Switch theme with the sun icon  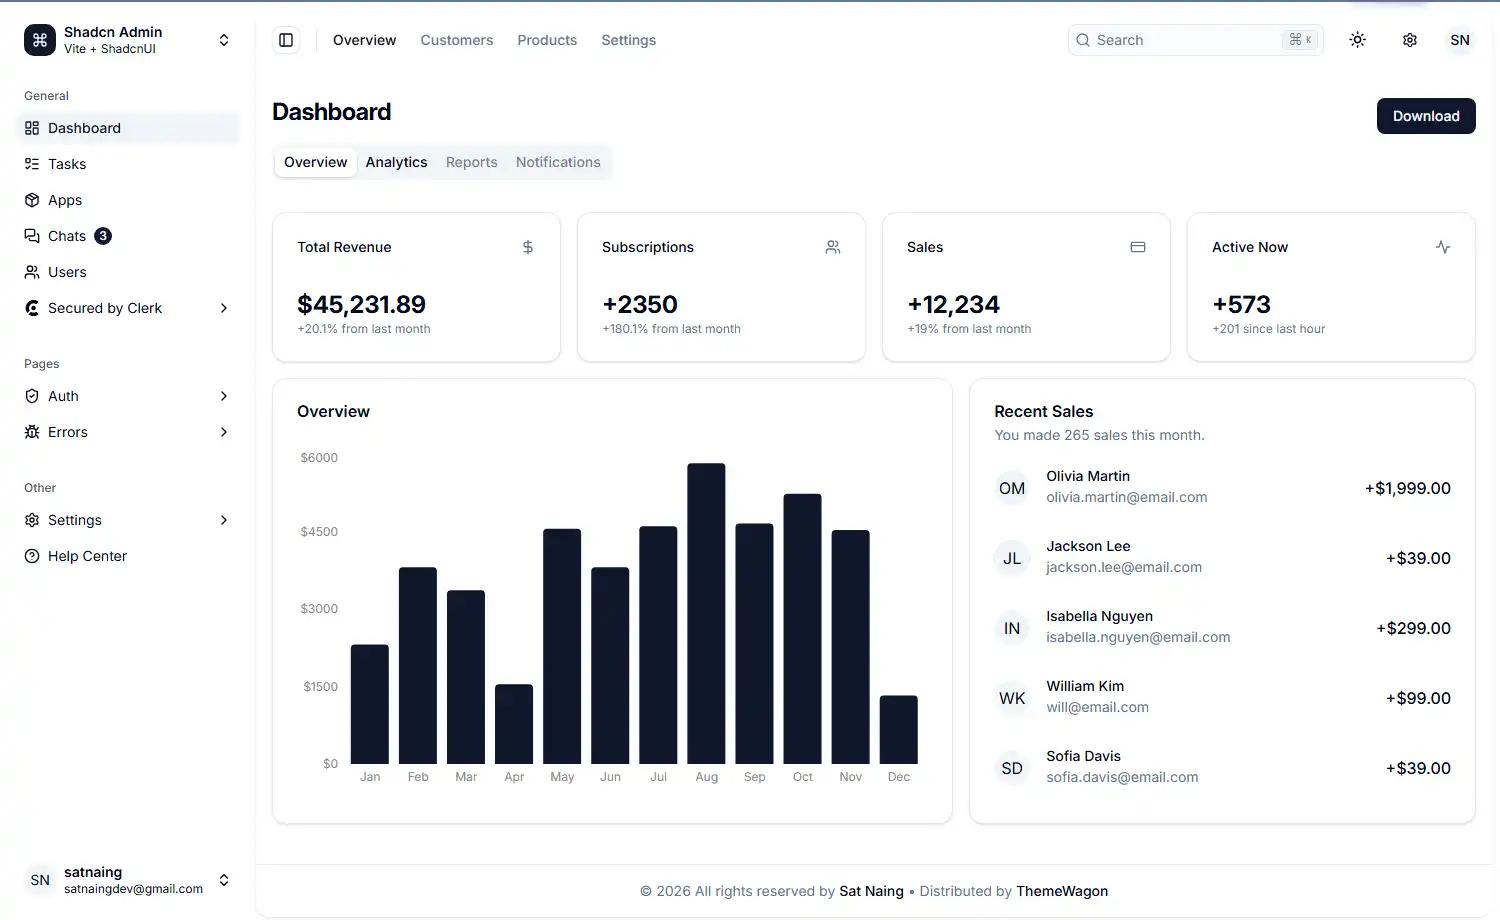tap(1357, 40)
